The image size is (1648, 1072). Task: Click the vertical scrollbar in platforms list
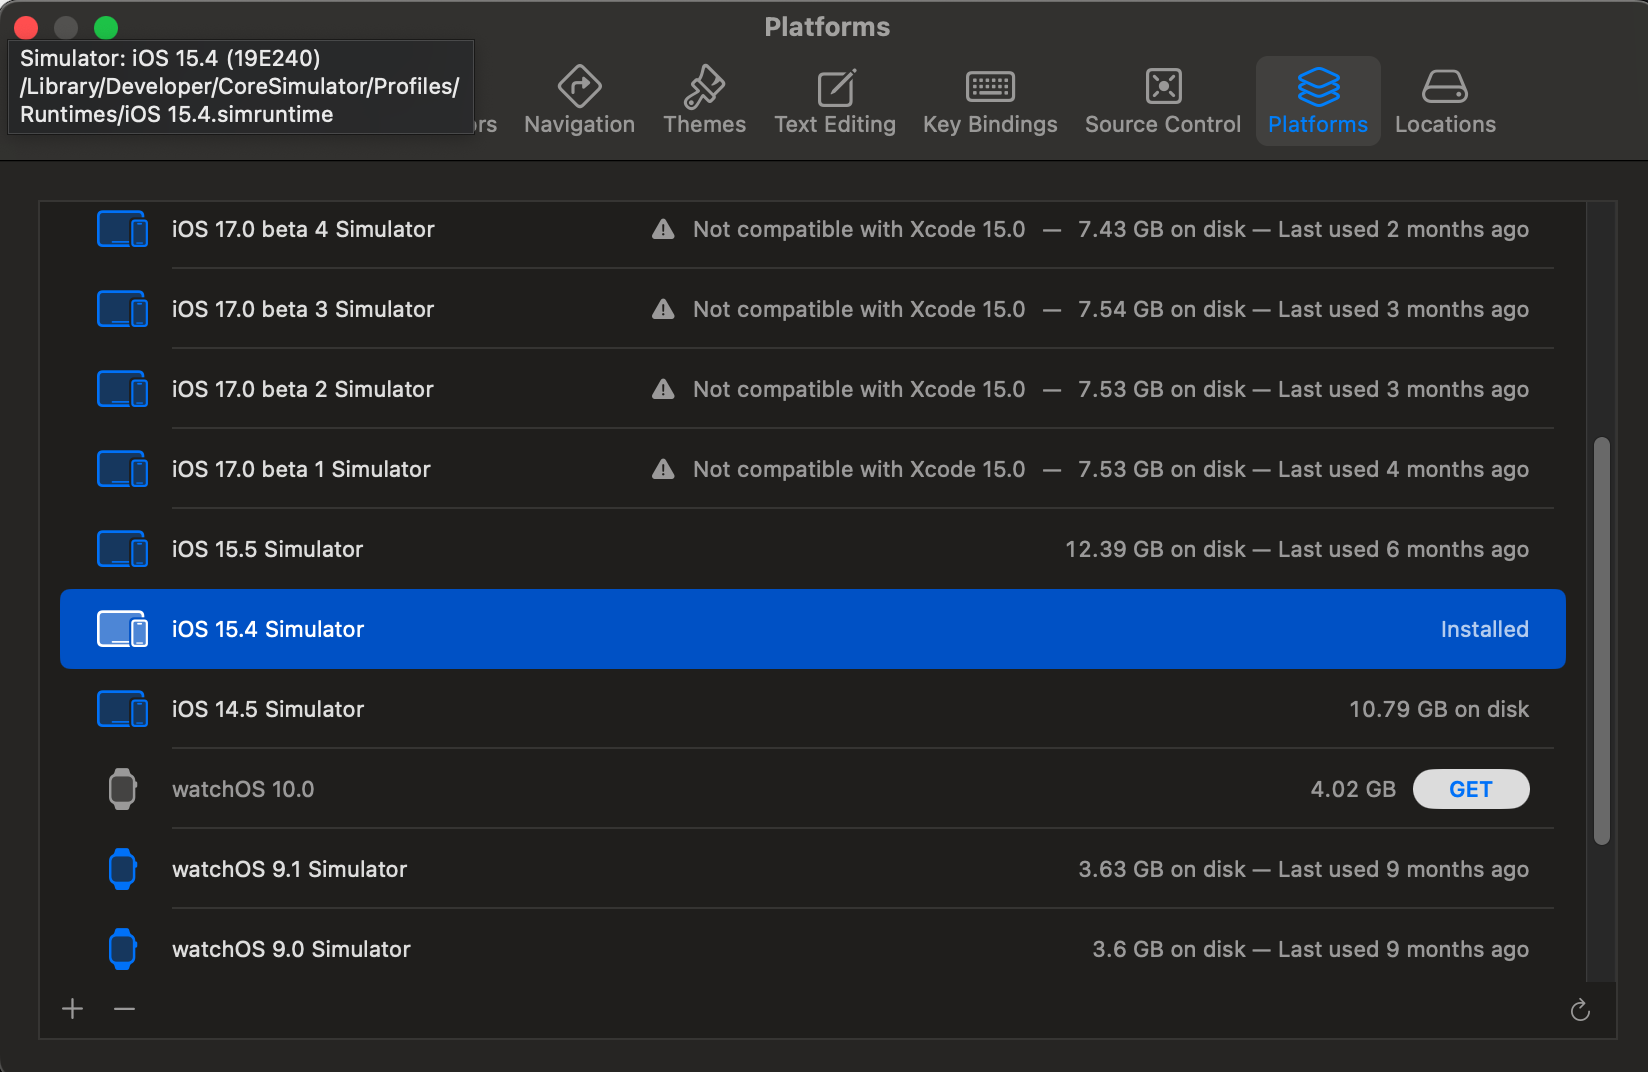tap(1601, 640)
